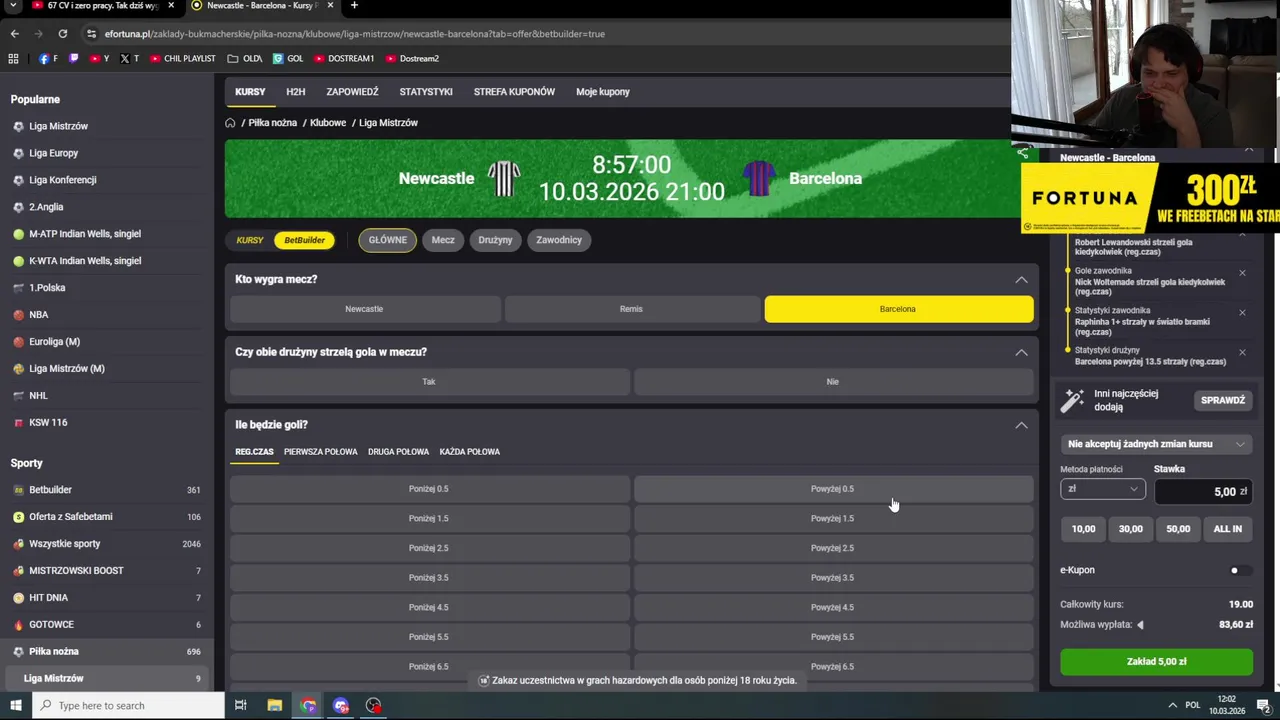1280x720 pixels.
Task: Open the OLD bookmarks folder
Action: point(245,59)
